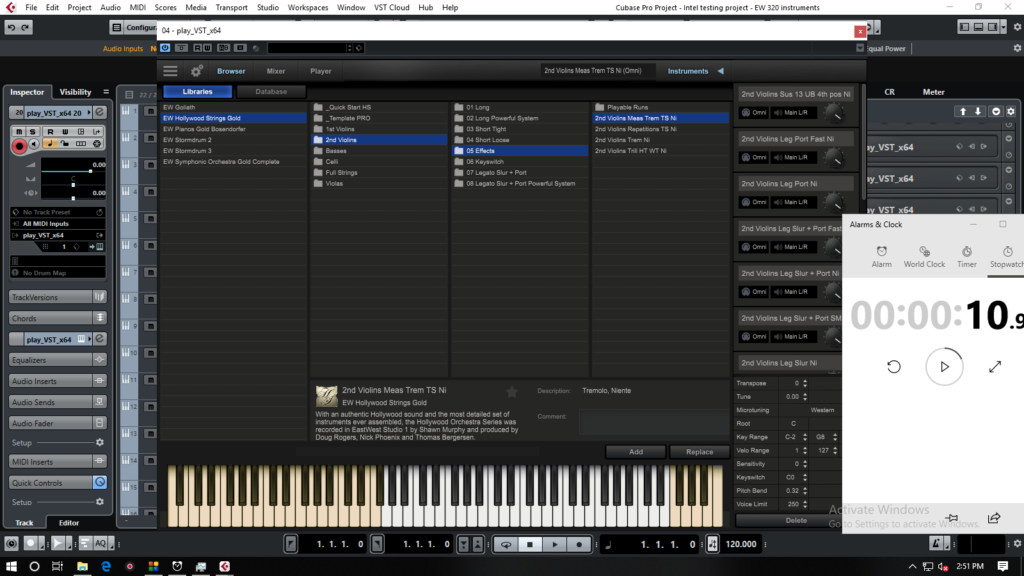Toggle Mute (M) in Inspector

pos(19,132)
